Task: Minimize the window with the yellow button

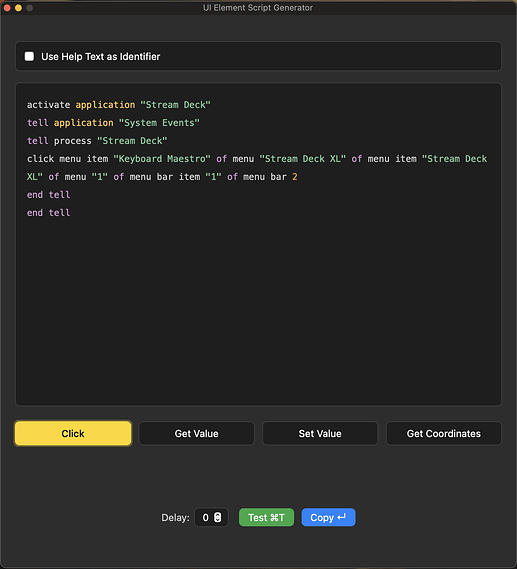Action: 19,8
